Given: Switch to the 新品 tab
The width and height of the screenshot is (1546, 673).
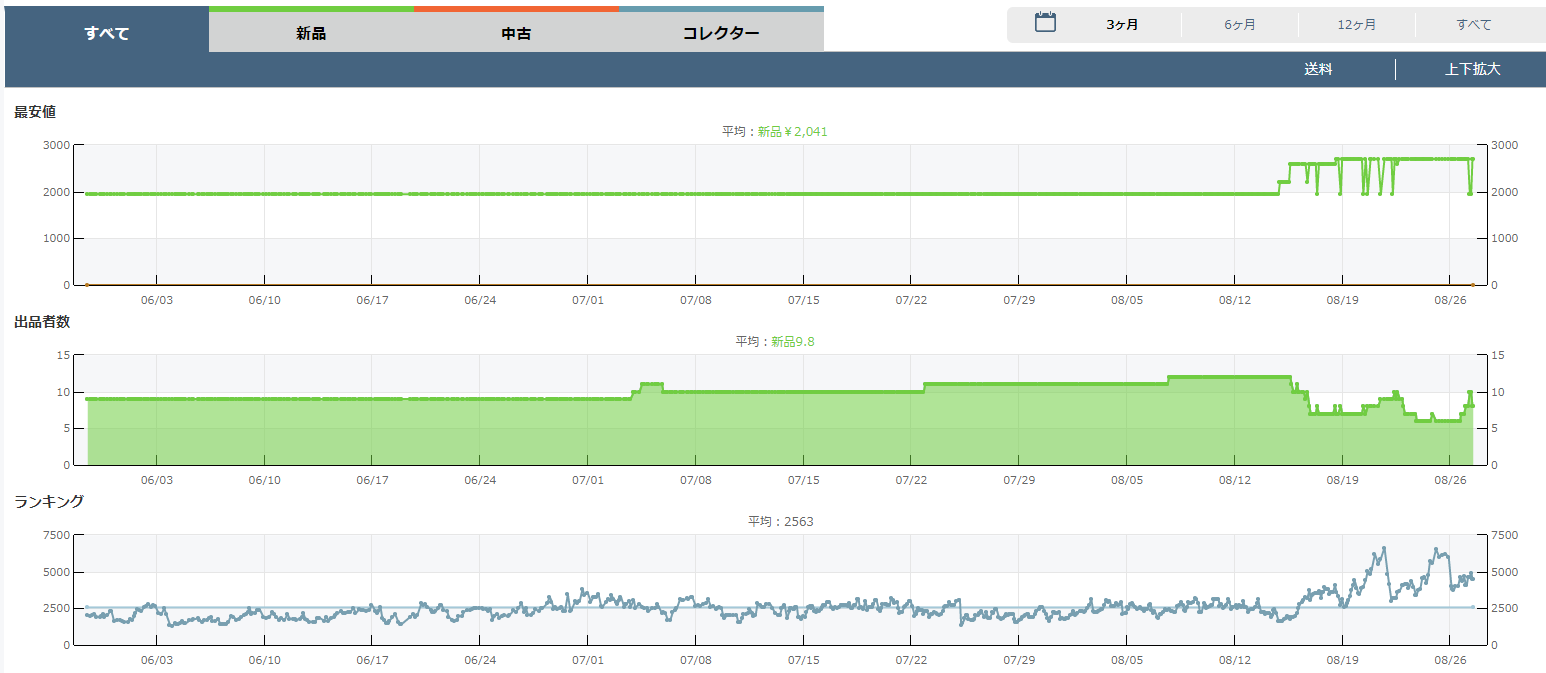Looking at the screenshot, I should coord(311,33).
